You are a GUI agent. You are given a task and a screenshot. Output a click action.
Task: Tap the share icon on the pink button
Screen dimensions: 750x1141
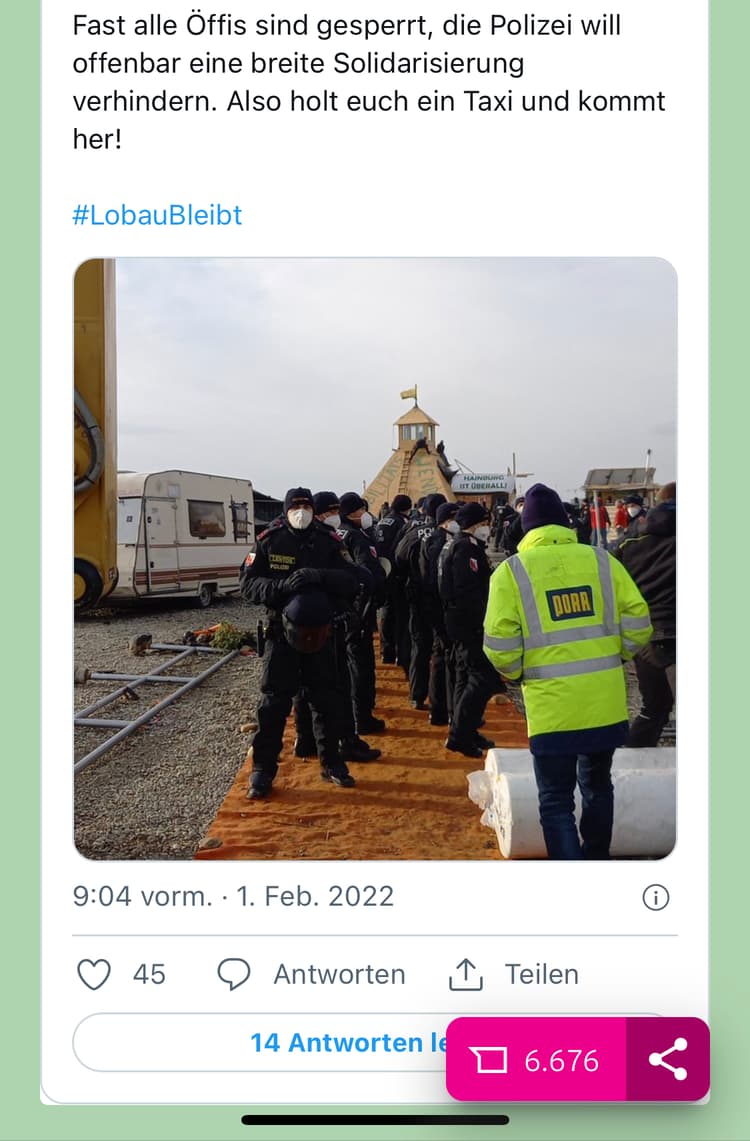point(668,1060)
